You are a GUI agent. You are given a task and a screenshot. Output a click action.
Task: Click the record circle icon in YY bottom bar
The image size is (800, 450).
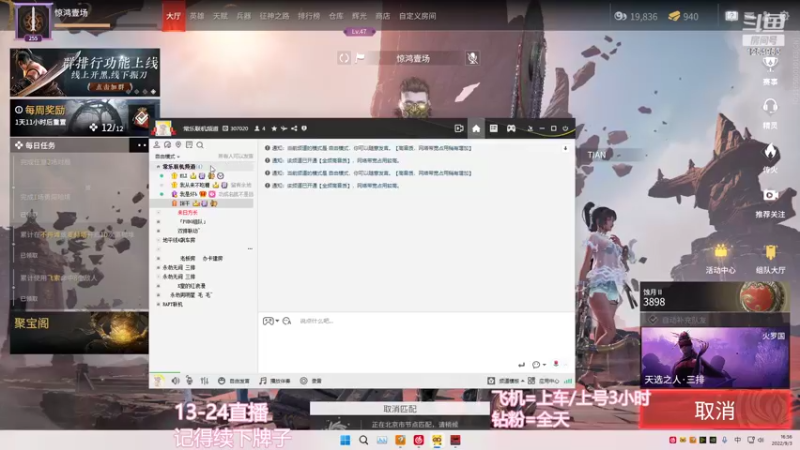pyautogui.click(x=304, y=381)
